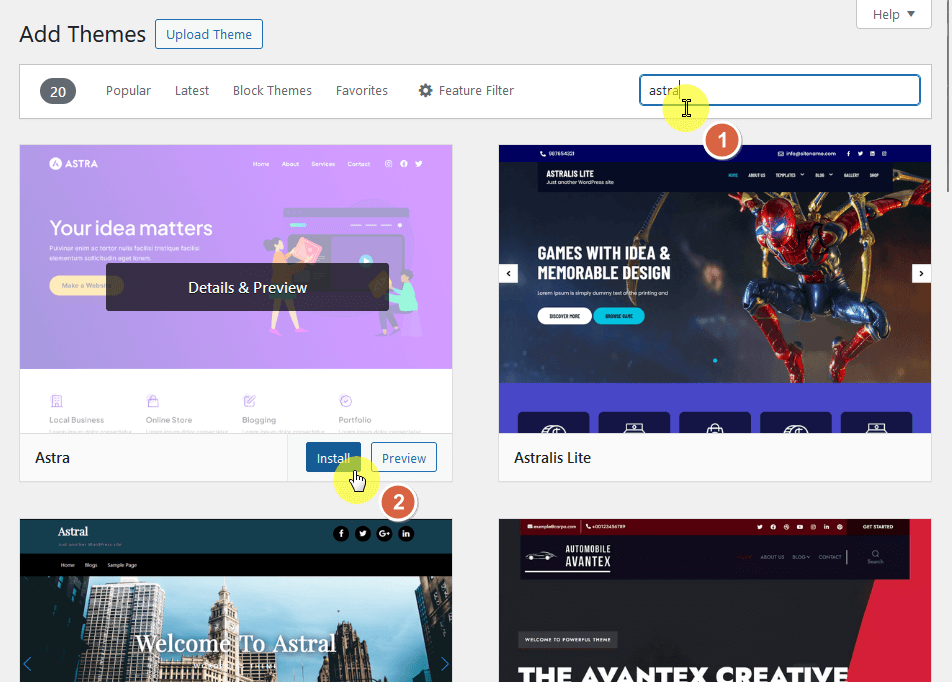Open the Block Themes tab

[272, 90]
